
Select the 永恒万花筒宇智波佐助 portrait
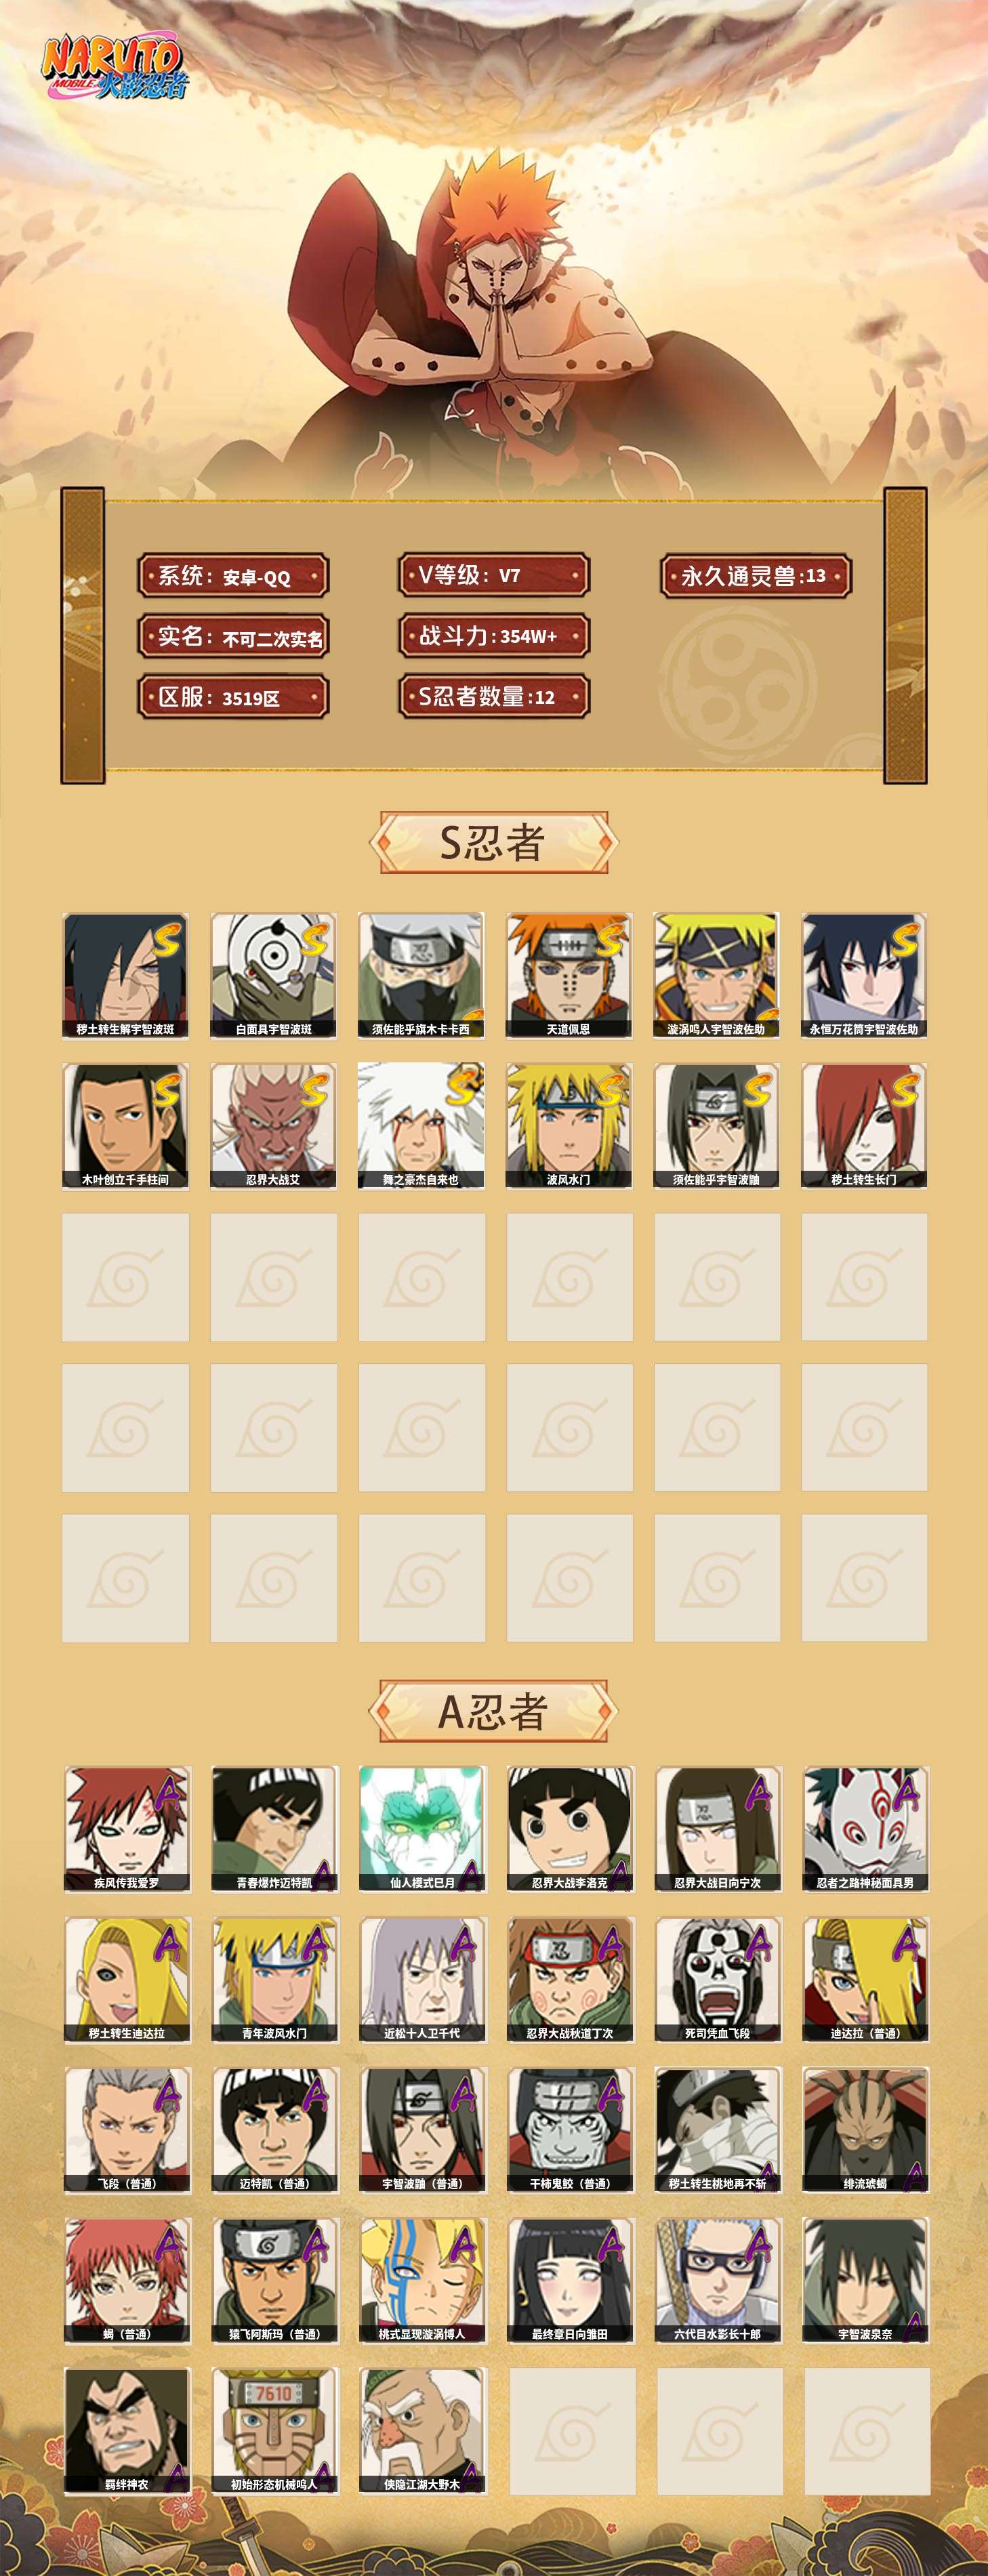864,975
